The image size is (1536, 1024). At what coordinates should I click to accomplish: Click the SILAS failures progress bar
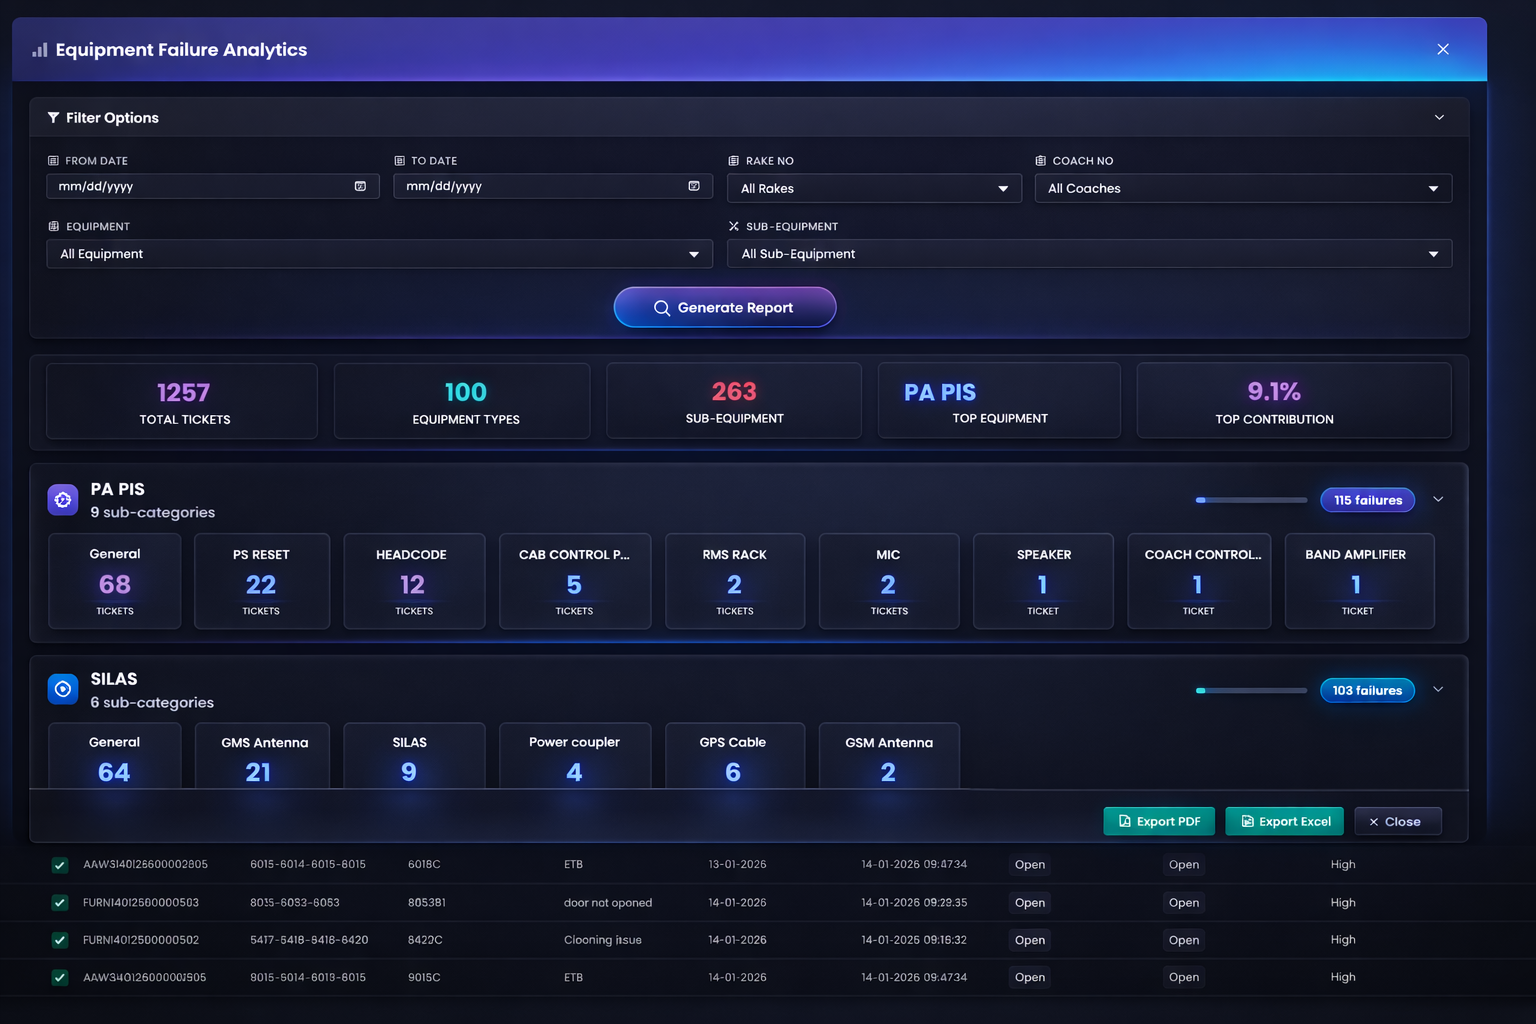[x=1251, y=690]
